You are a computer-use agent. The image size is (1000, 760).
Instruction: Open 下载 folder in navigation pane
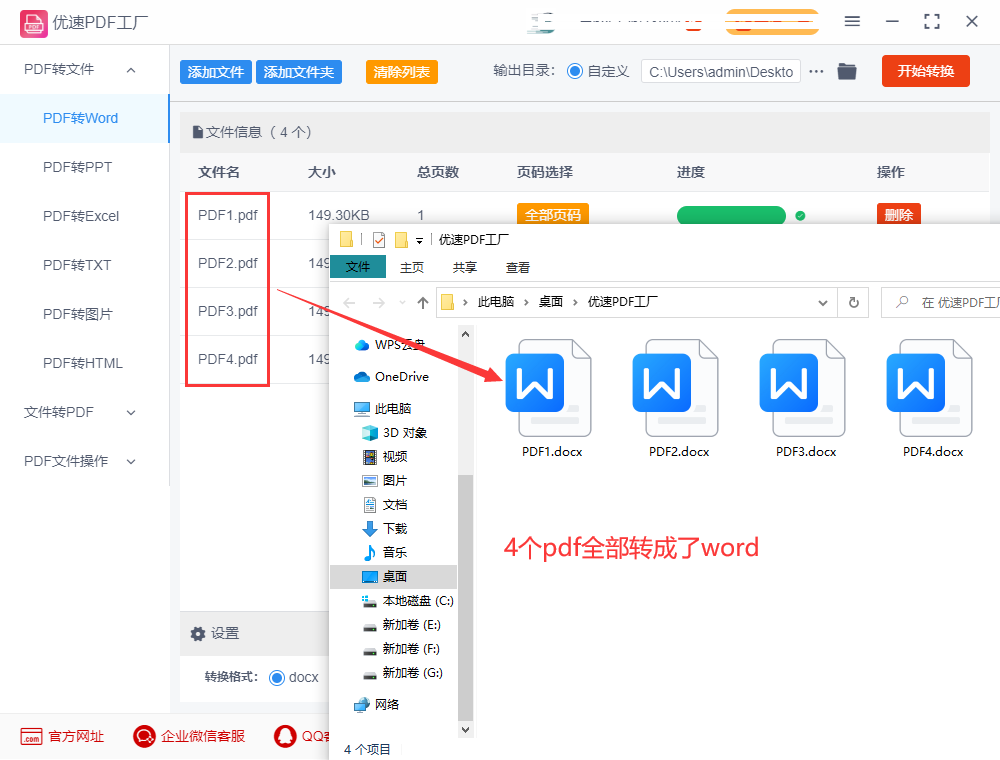pyautogui.click(x=385, y=529)
